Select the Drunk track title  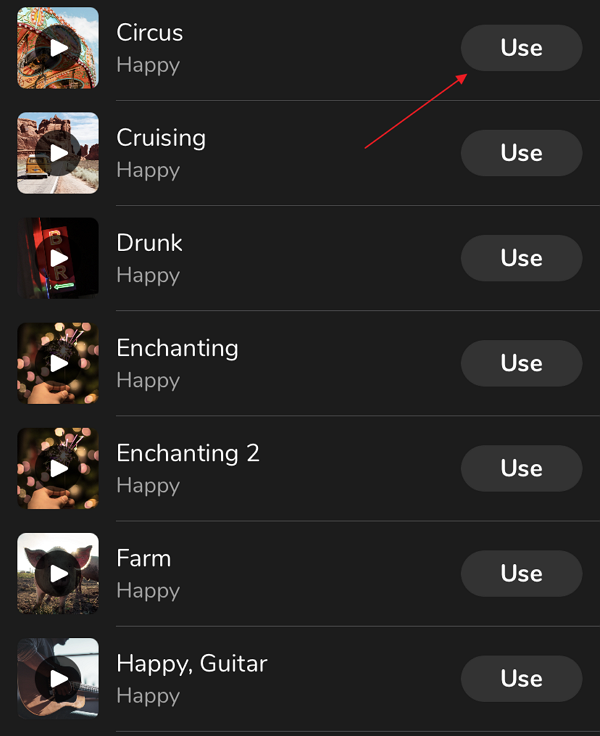coord(149,243)
